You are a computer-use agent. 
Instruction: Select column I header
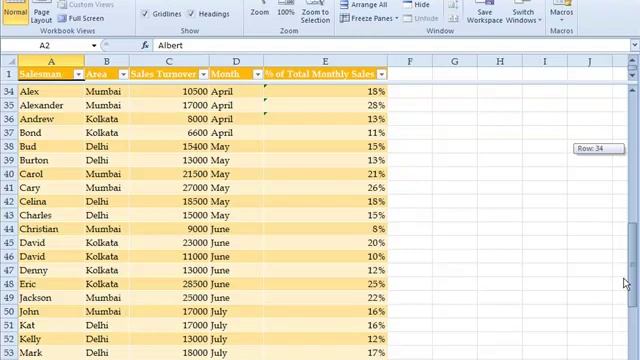[544, 61]
